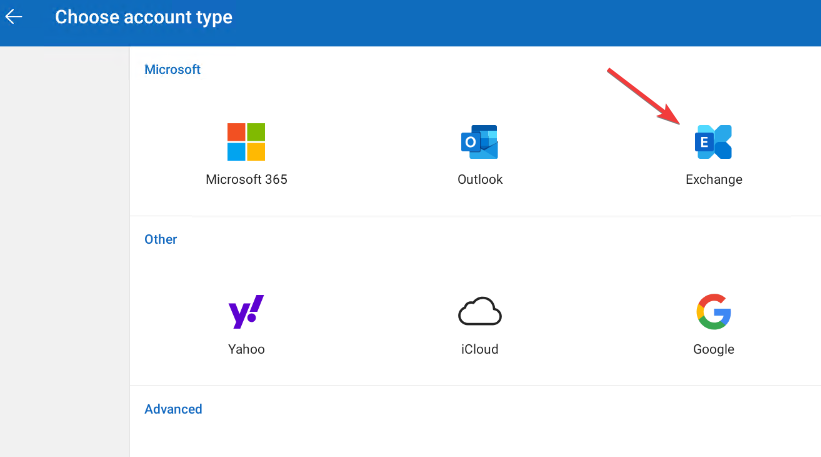
Task: Pick the Exchange account icon
Action: (713, 142)
